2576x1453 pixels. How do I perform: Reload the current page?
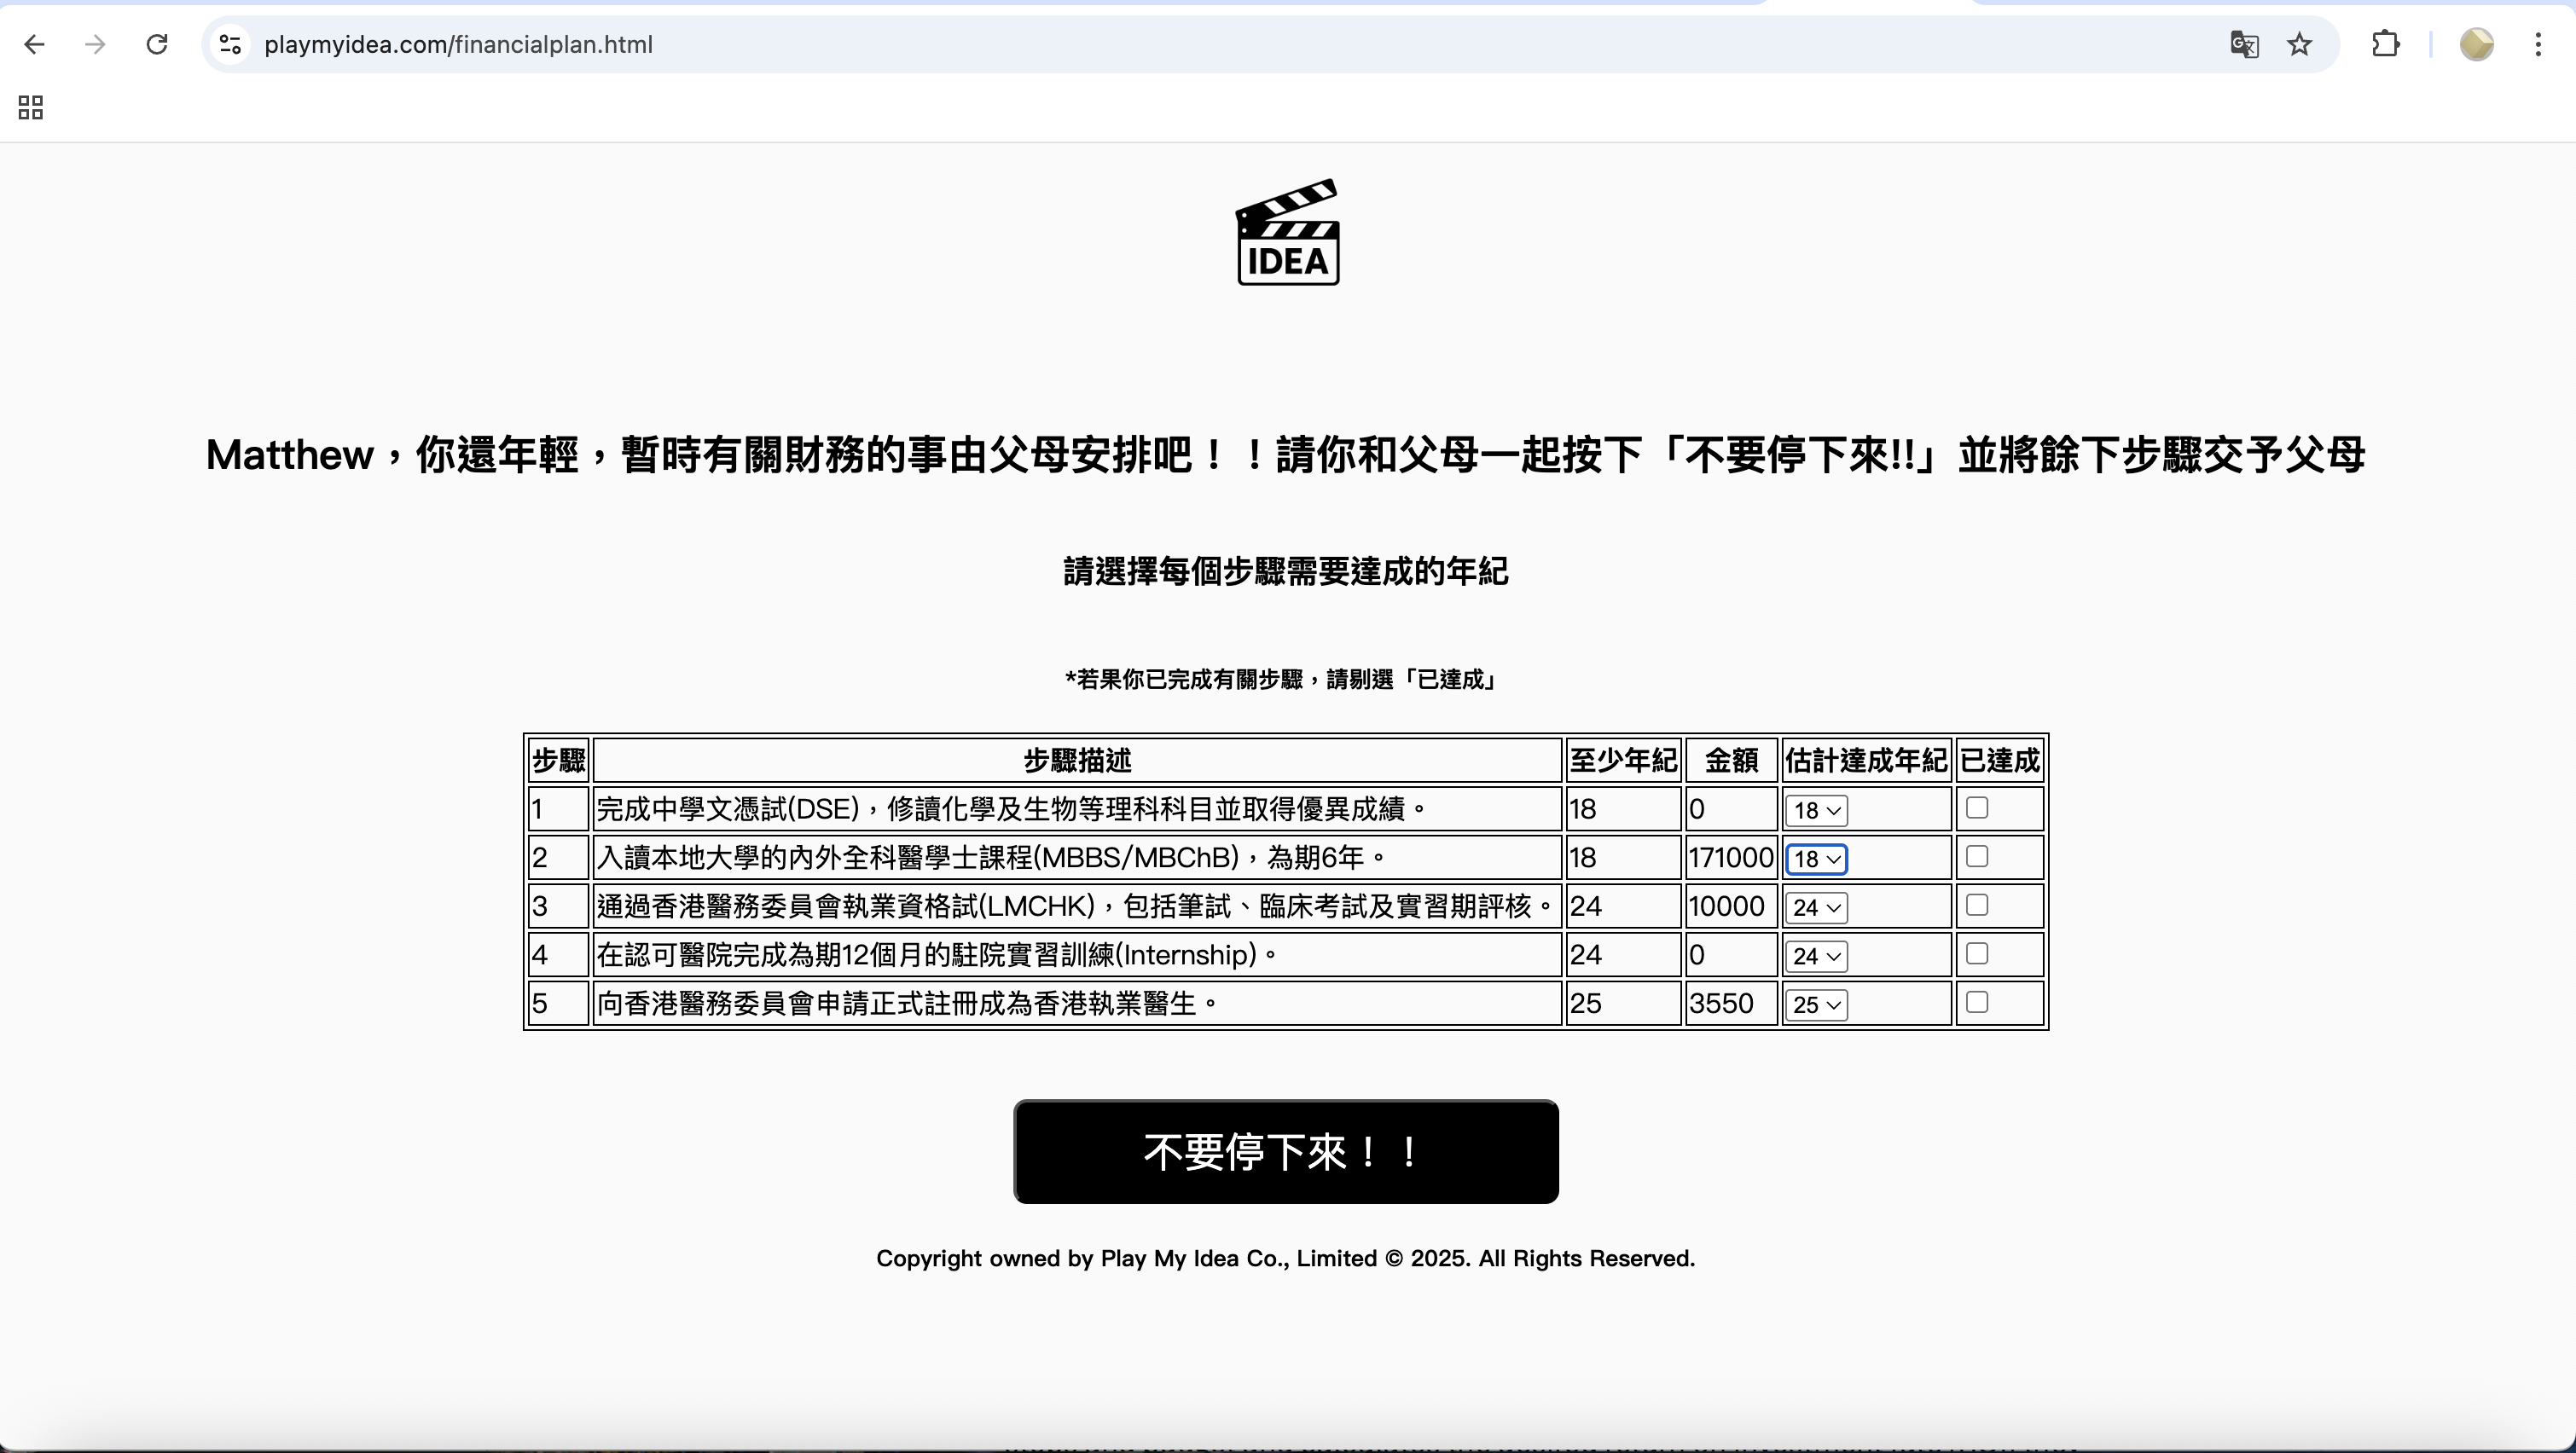157,44
